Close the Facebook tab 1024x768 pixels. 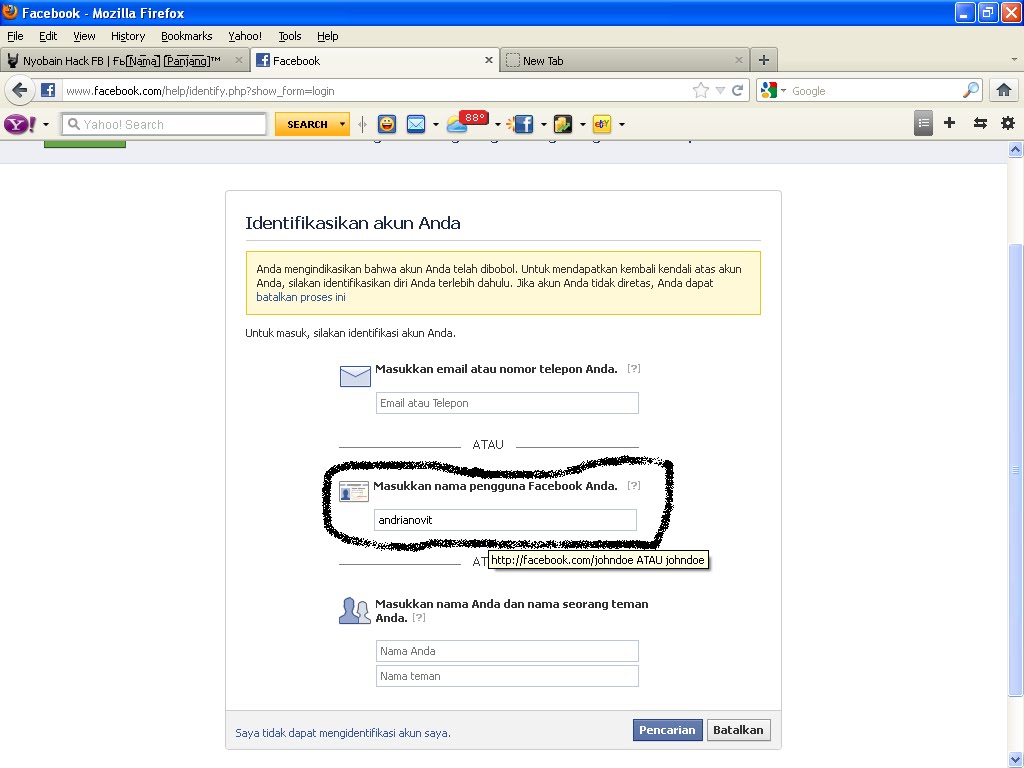pos(488,60)
